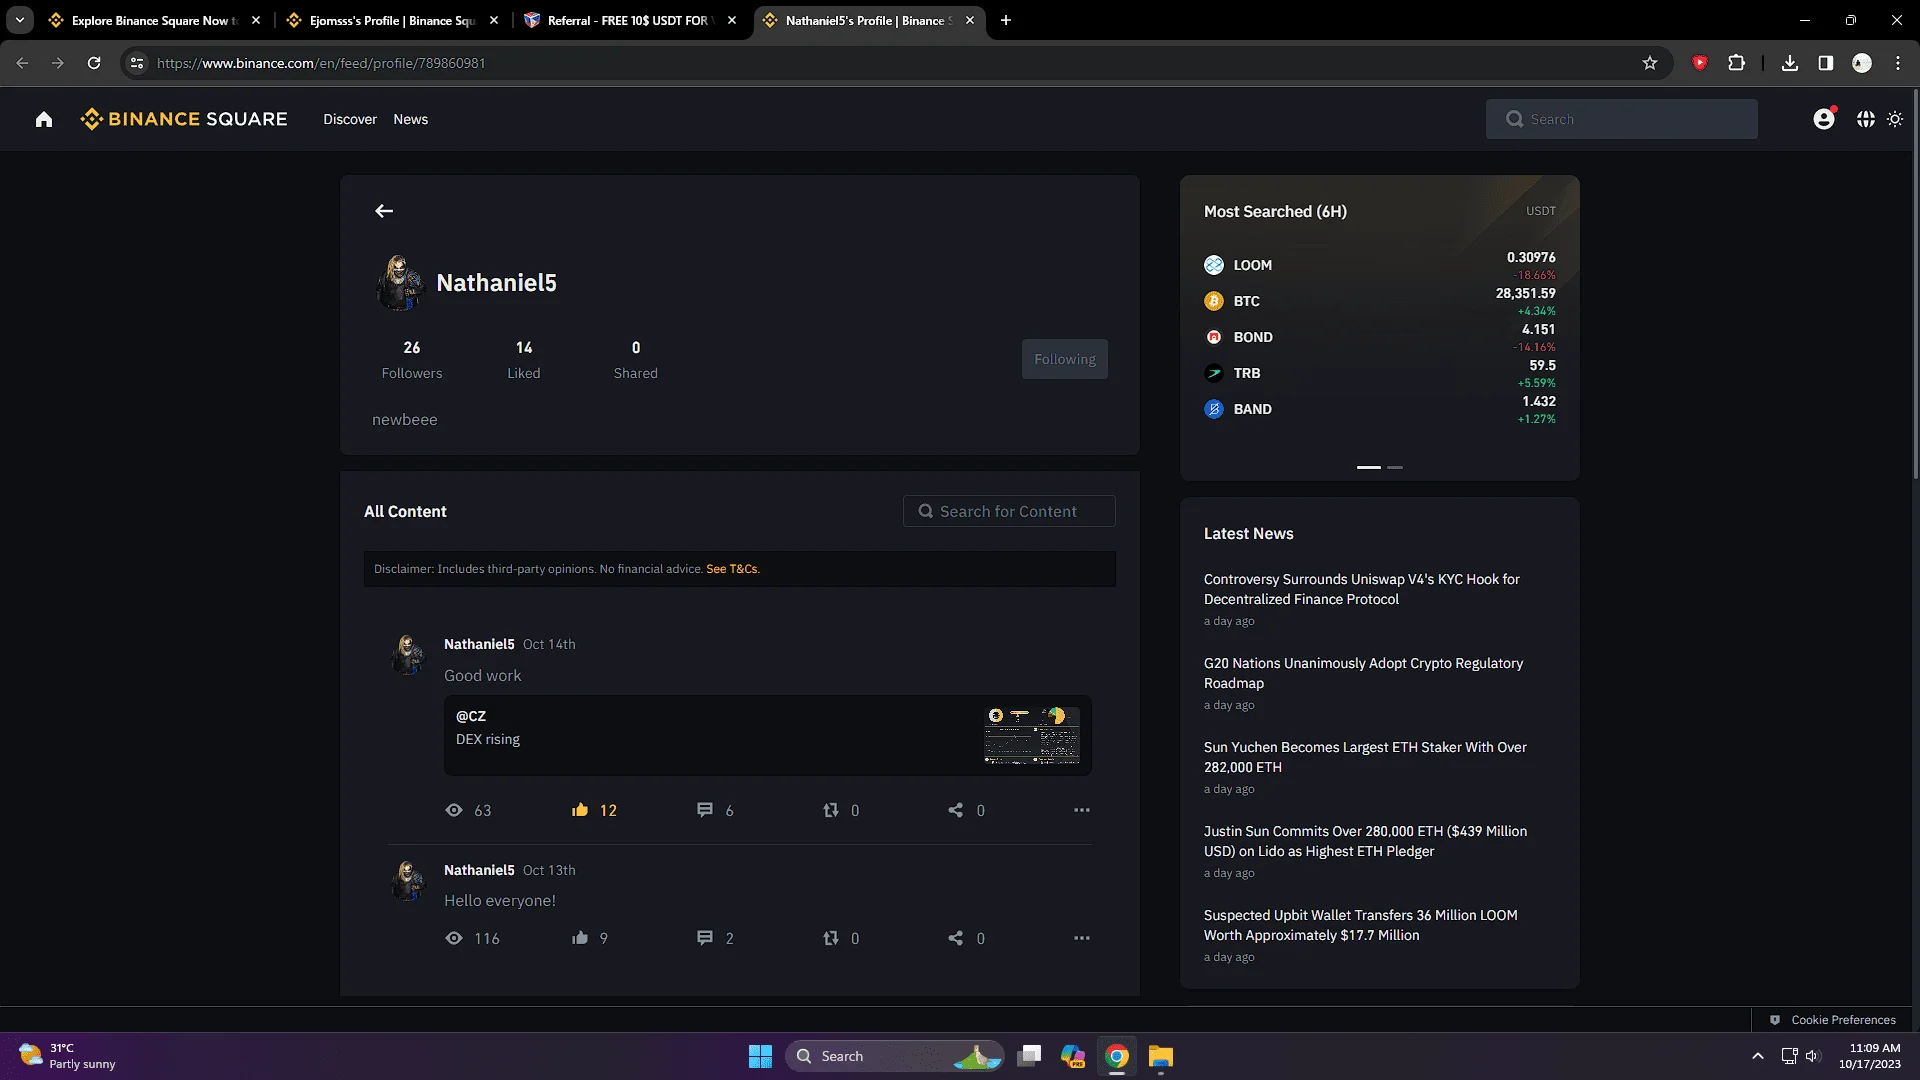The image size is (1920, 1080).
Task: Open the weather widget on taskbar
Action: point(68,1056)
